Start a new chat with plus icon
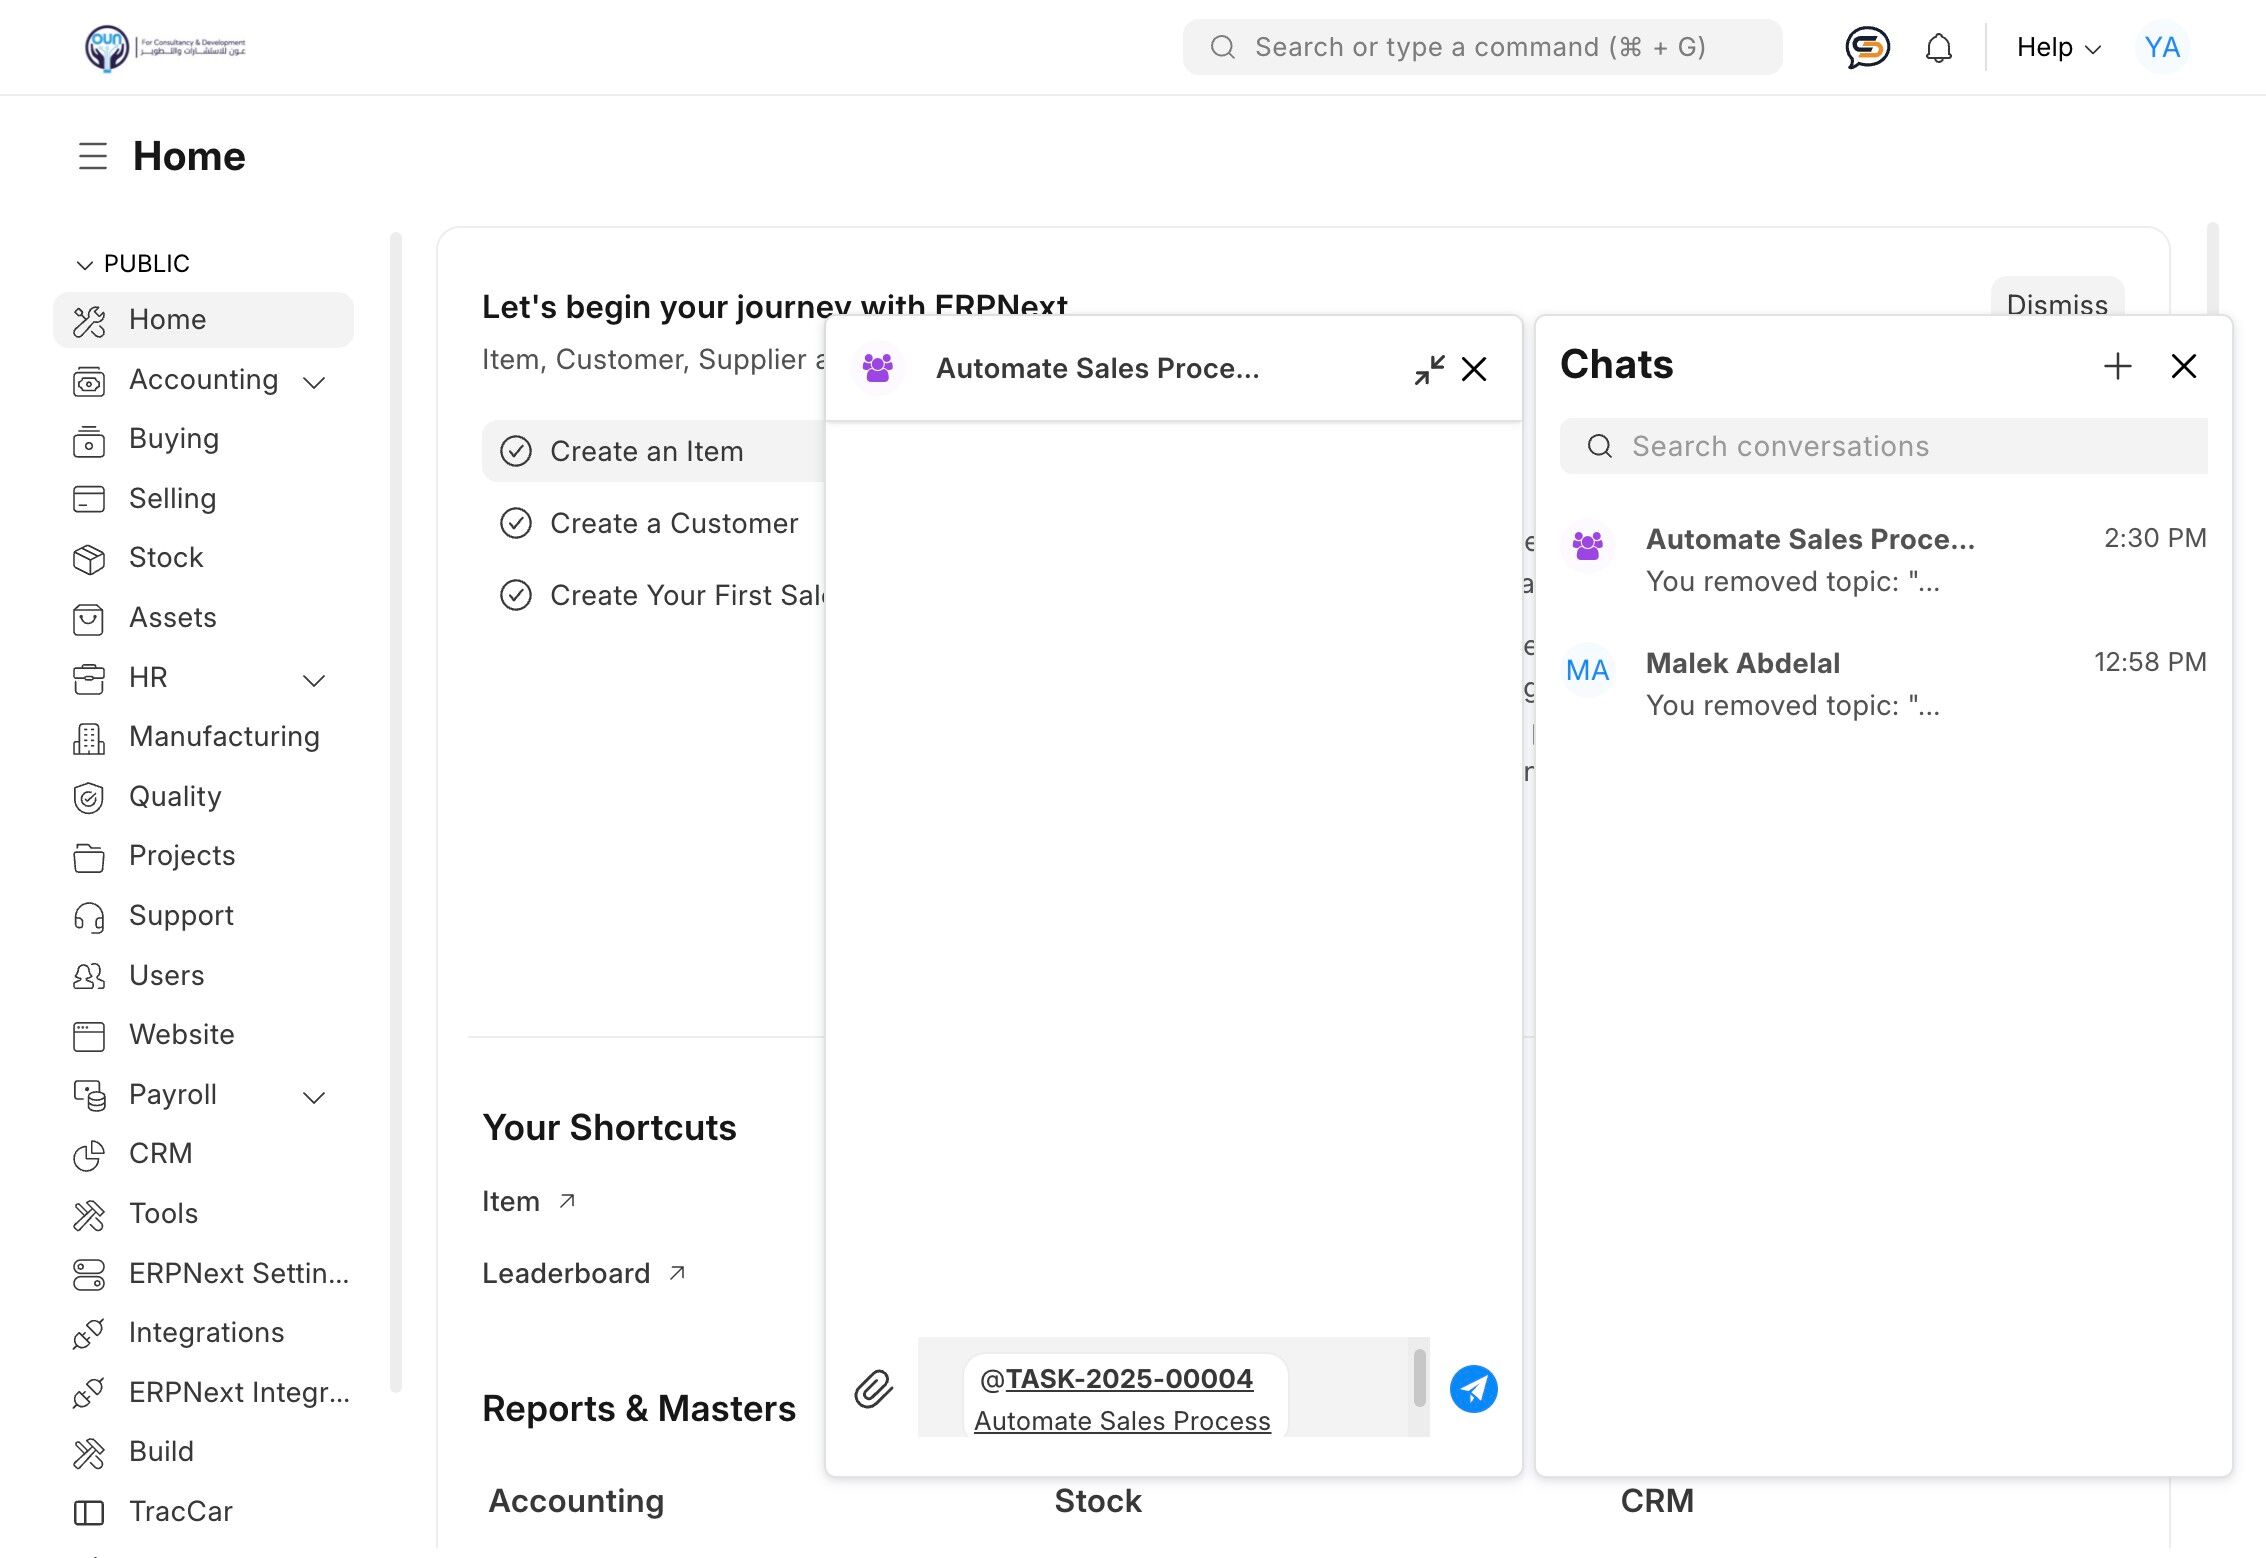2266x1558 pixels. pyautogui.click(x=2117, y=366)
